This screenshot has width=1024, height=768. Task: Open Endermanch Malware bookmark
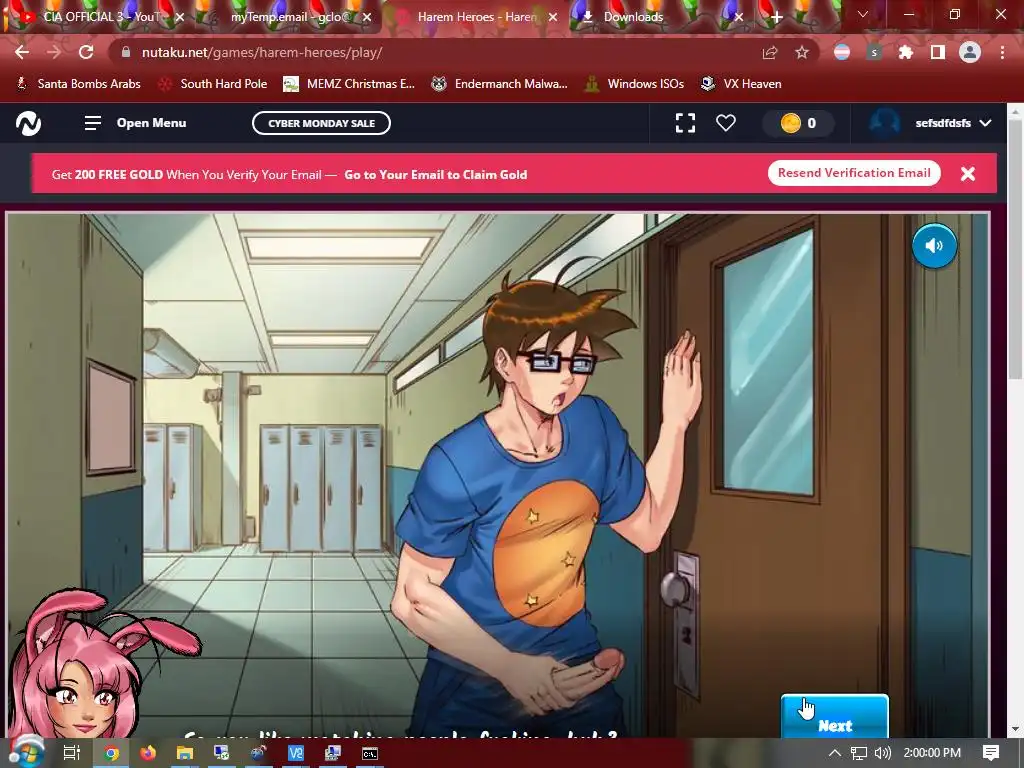500,84
